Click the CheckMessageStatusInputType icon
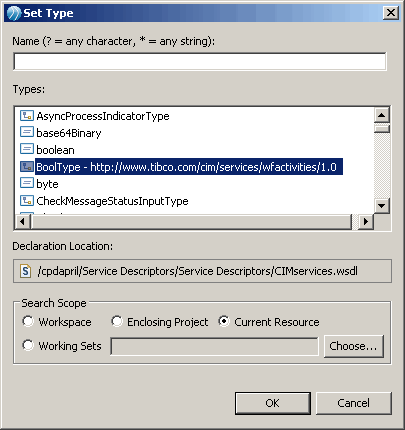Viewport: 405px width, 430px height. click(27, 200)
